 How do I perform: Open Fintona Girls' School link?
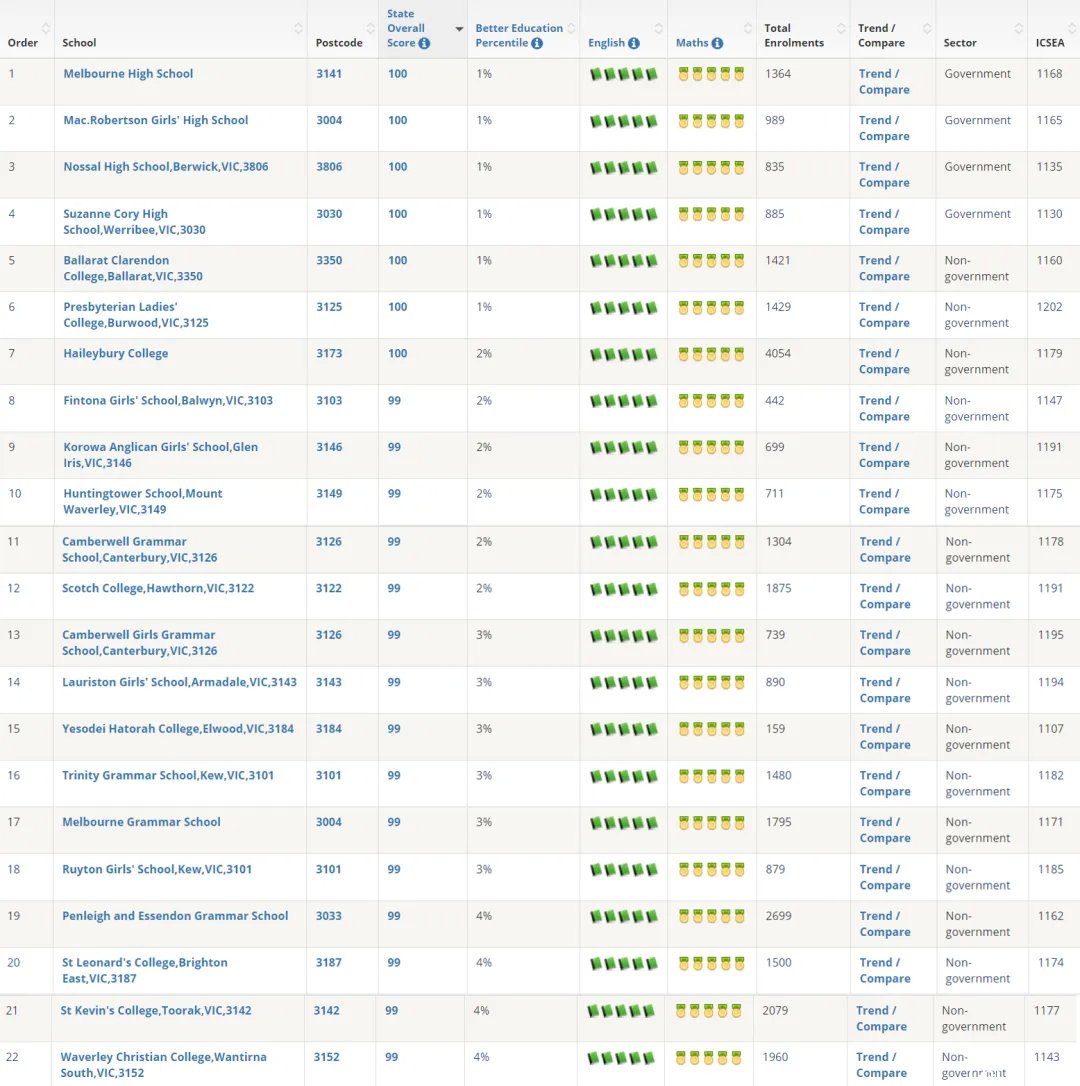click(x=168, y=400)
